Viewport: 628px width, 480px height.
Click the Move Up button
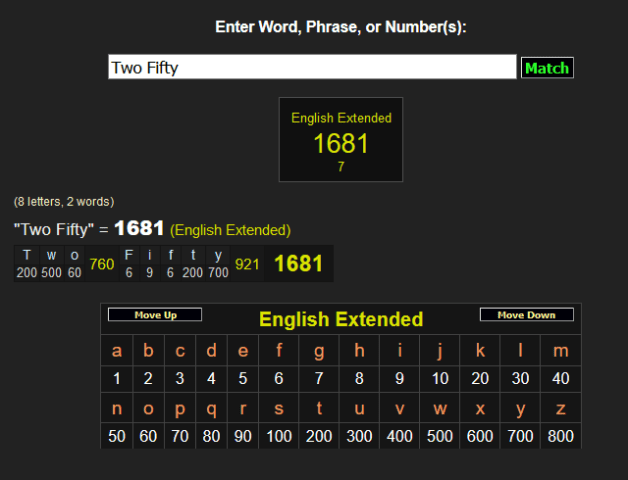click(155, 315)
